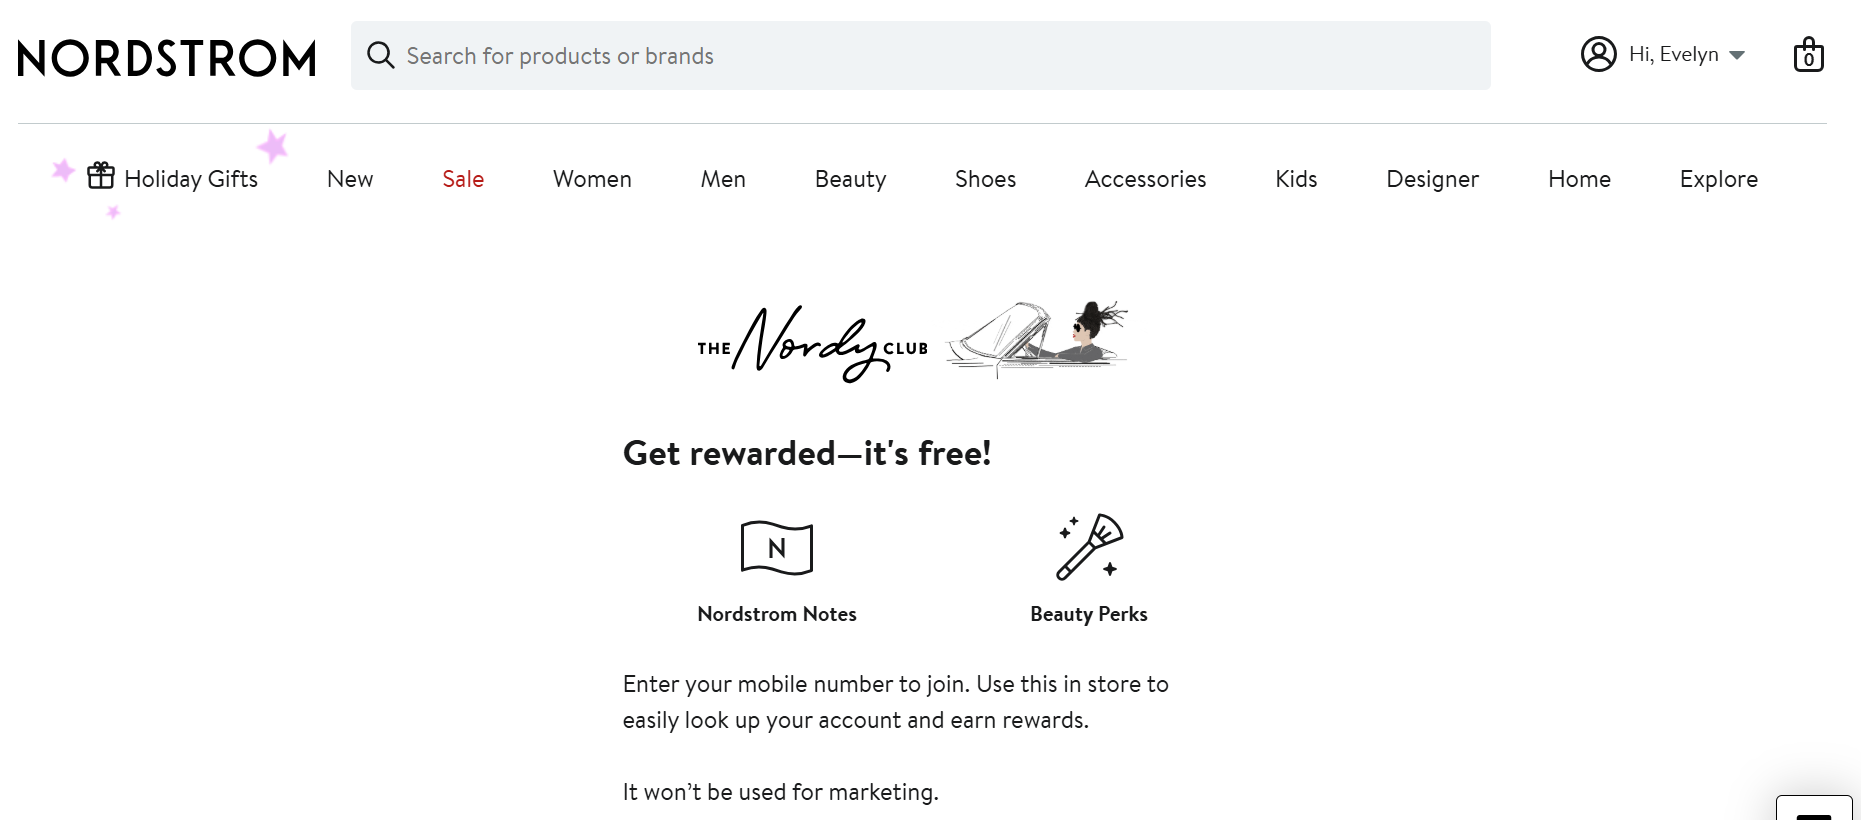This screenshot has width=1861, height=820.
Task: Open the Women menu
Action: tap(592, 179)
